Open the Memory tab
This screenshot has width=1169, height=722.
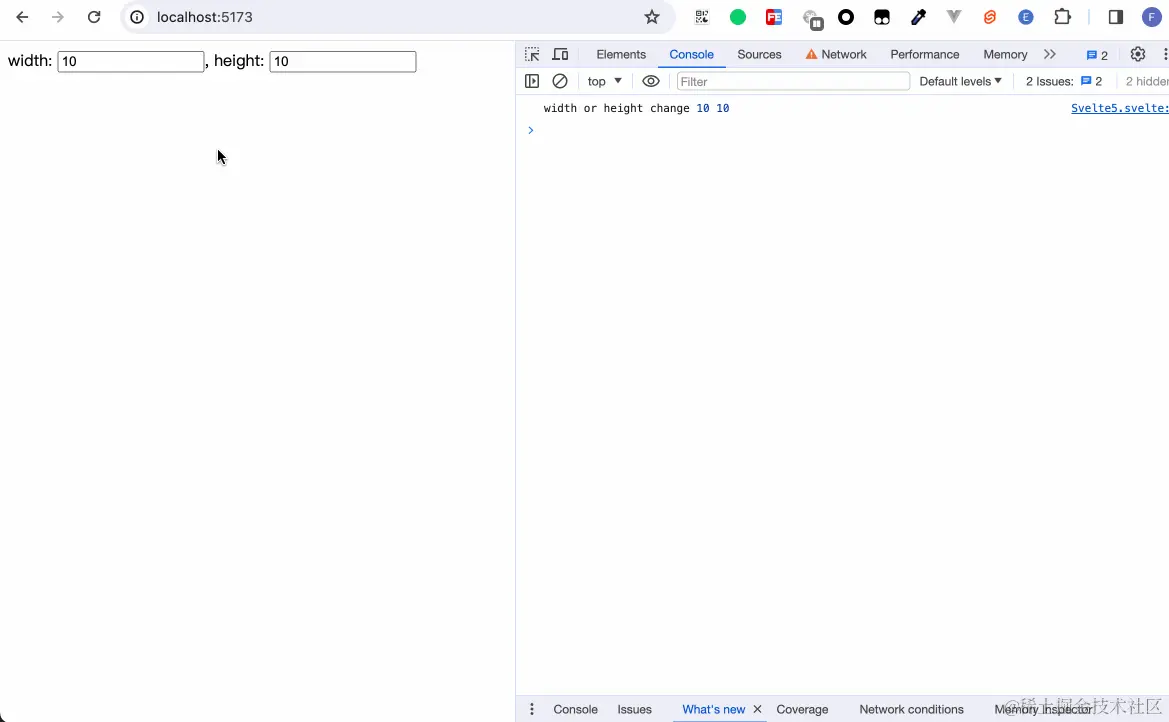[1005, 54]
